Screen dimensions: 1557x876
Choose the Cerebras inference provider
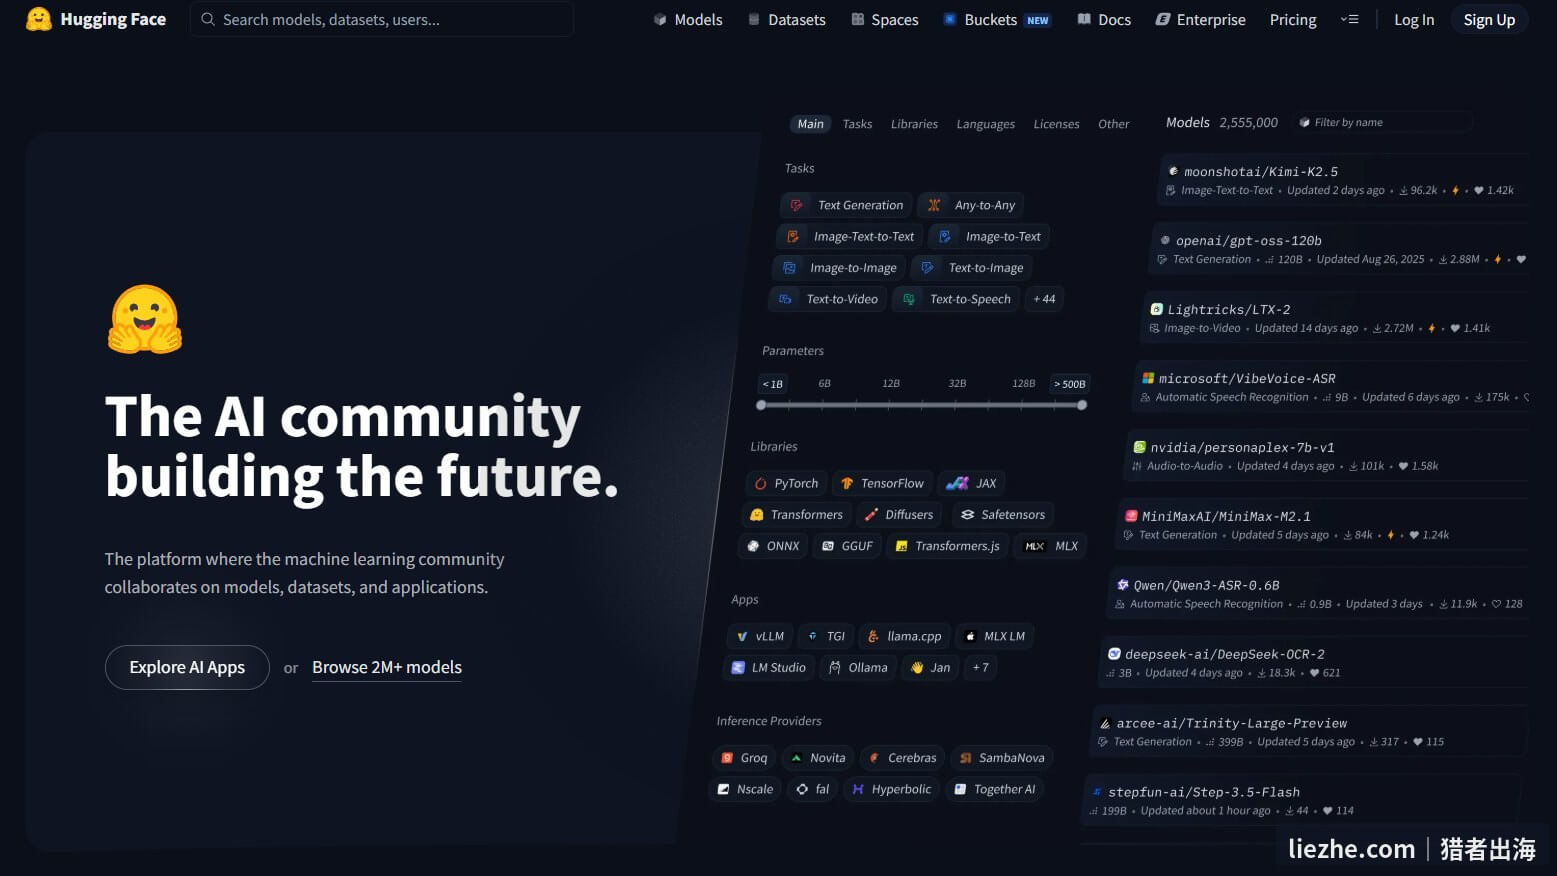pyautogui.click(x=902, y=758)
